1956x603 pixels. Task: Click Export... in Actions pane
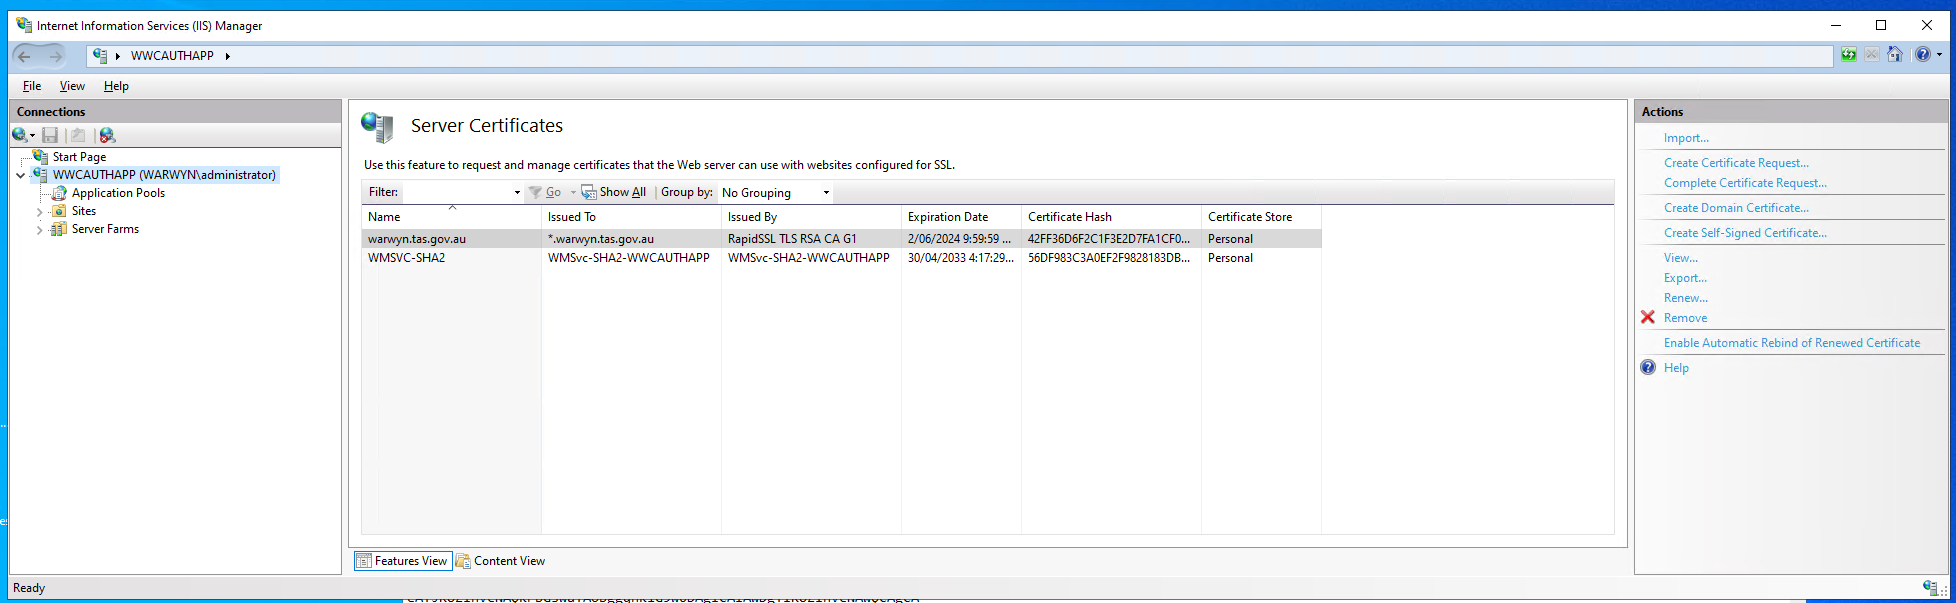point(1685,278)
